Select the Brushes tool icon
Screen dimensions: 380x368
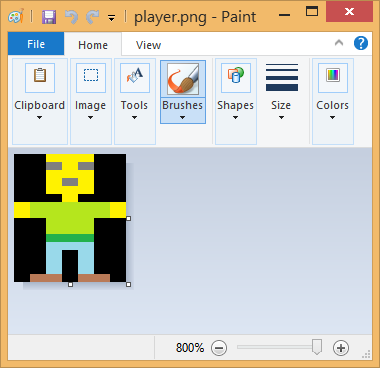pos(183,79)
